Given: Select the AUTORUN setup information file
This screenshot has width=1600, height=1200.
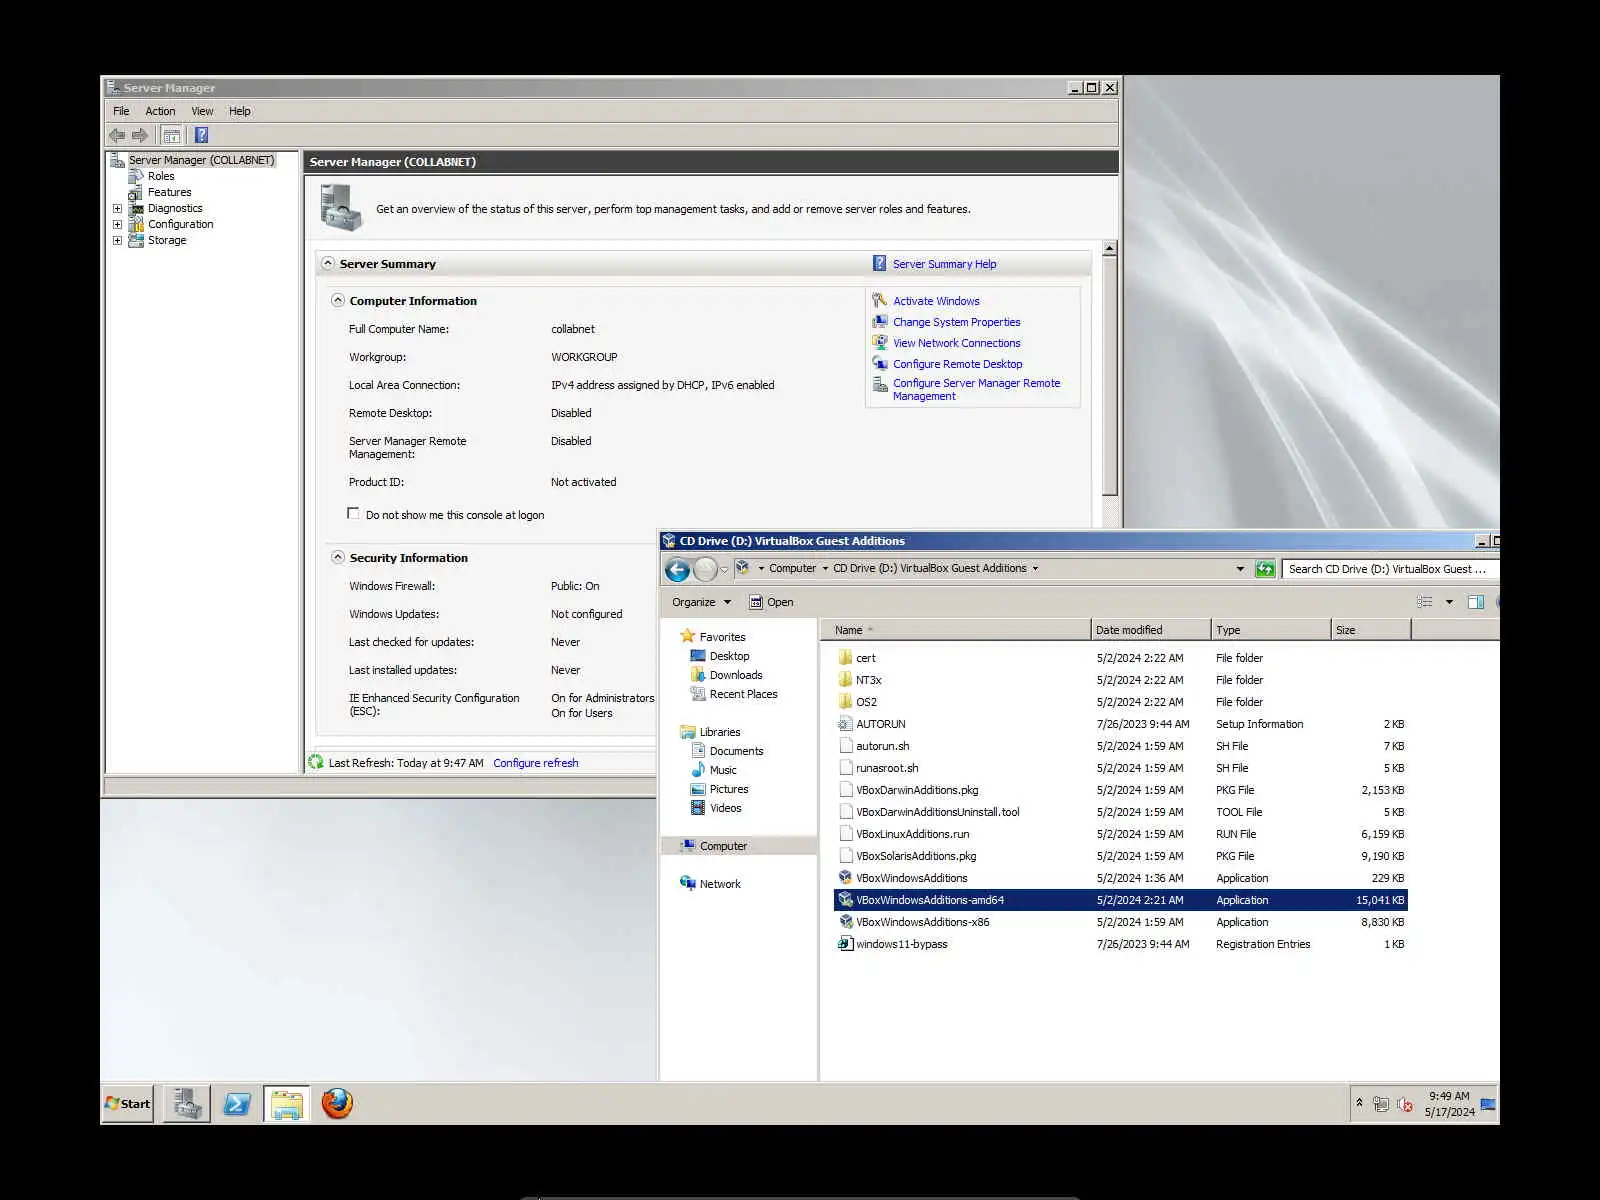Looking at the screenshot, I should pos(880,724).
